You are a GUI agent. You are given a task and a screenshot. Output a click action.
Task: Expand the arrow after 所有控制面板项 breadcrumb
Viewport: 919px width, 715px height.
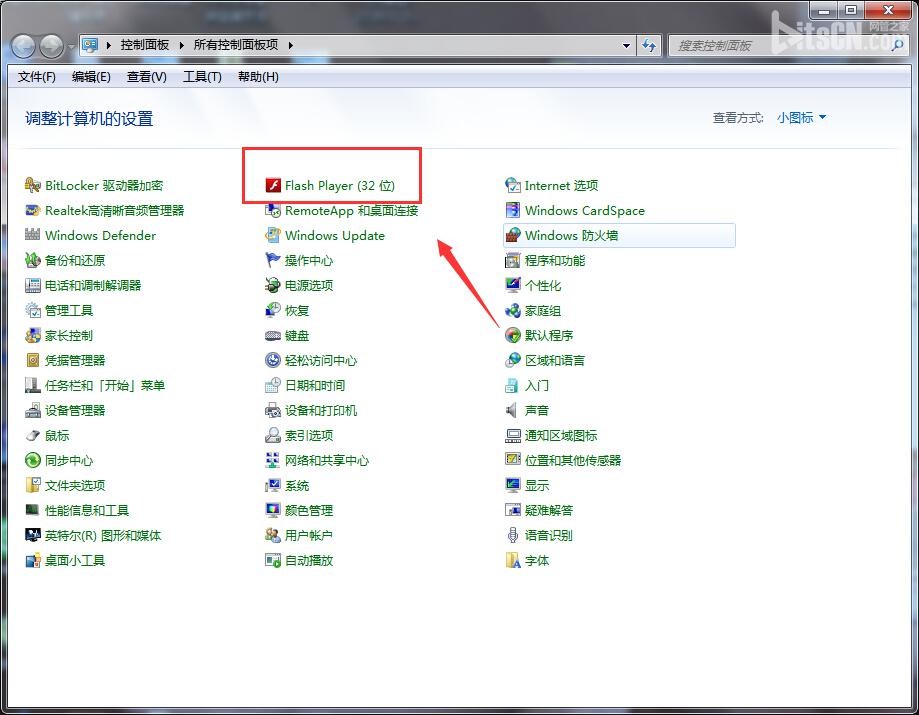[x=290, y=45]
